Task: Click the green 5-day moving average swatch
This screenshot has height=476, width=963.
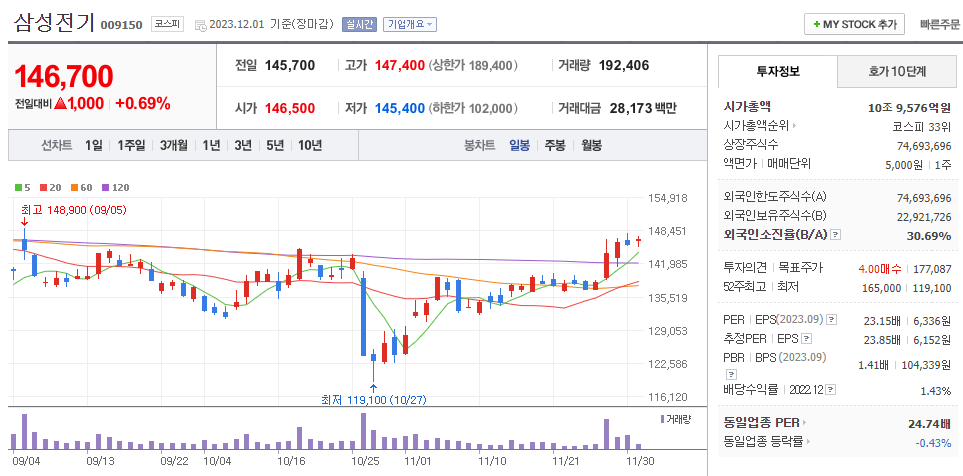Action: (18, 187)
